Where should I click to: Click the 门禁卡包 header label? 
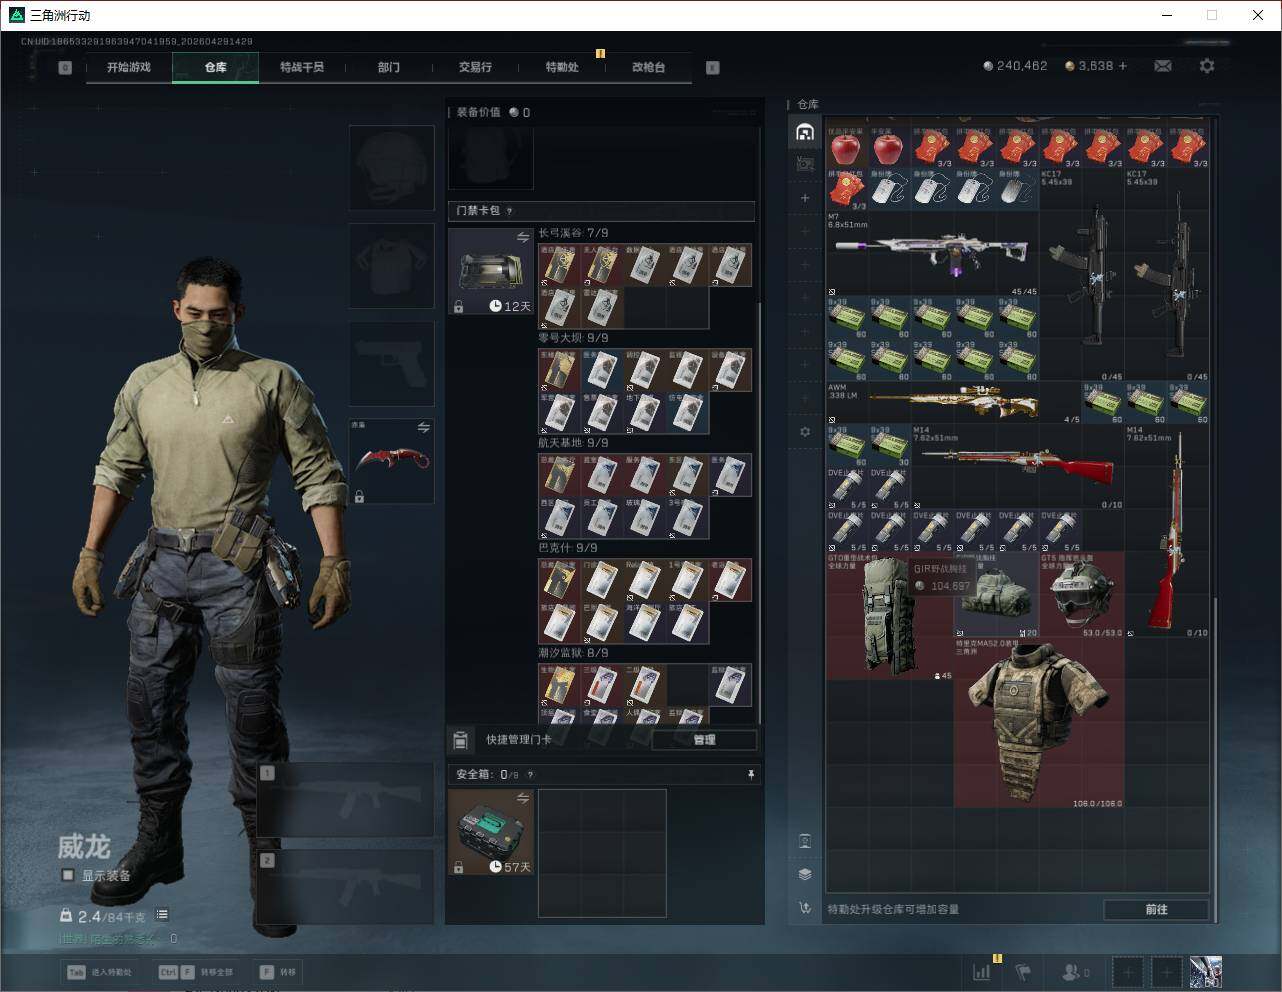point(478,211)
